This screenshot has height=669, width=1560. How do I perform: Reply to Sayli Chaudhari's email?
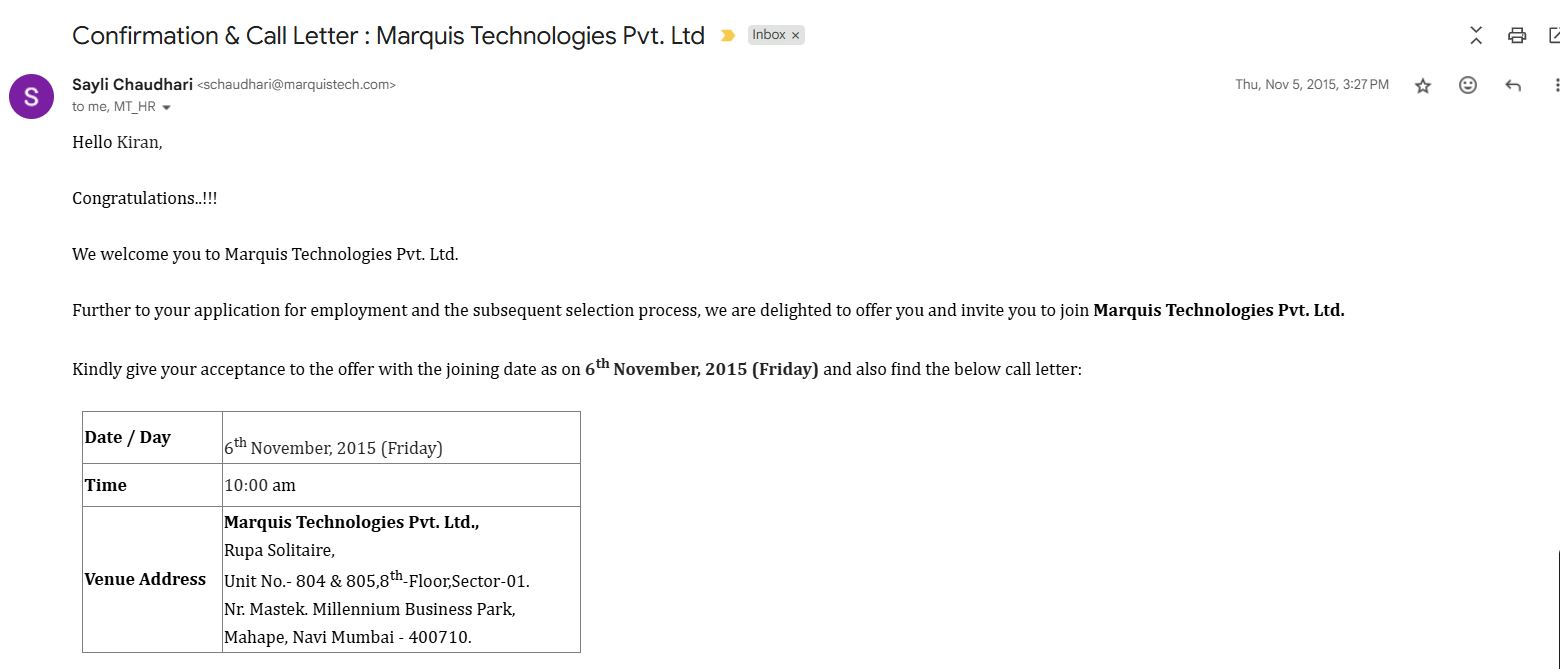pyautogui.click(x=1513, y=86)
